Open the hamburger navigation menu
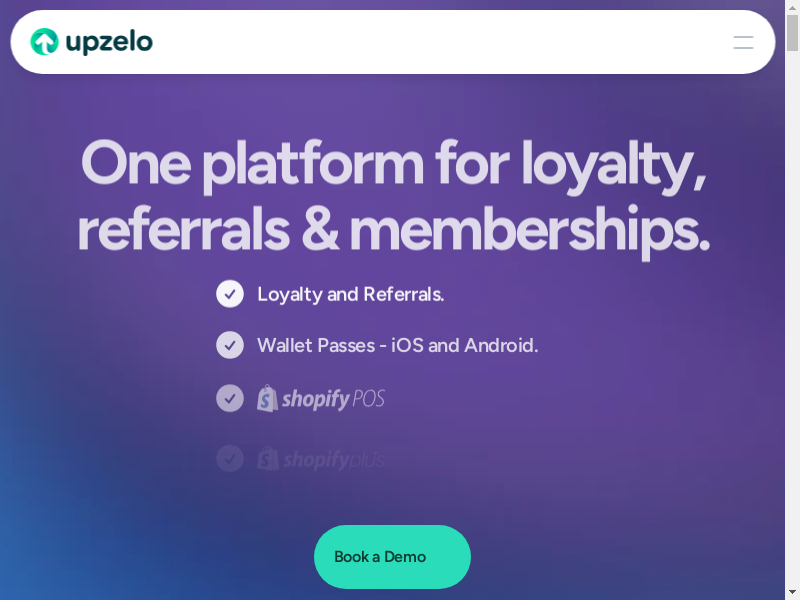800x600 pixels. (x=743, y=42)
